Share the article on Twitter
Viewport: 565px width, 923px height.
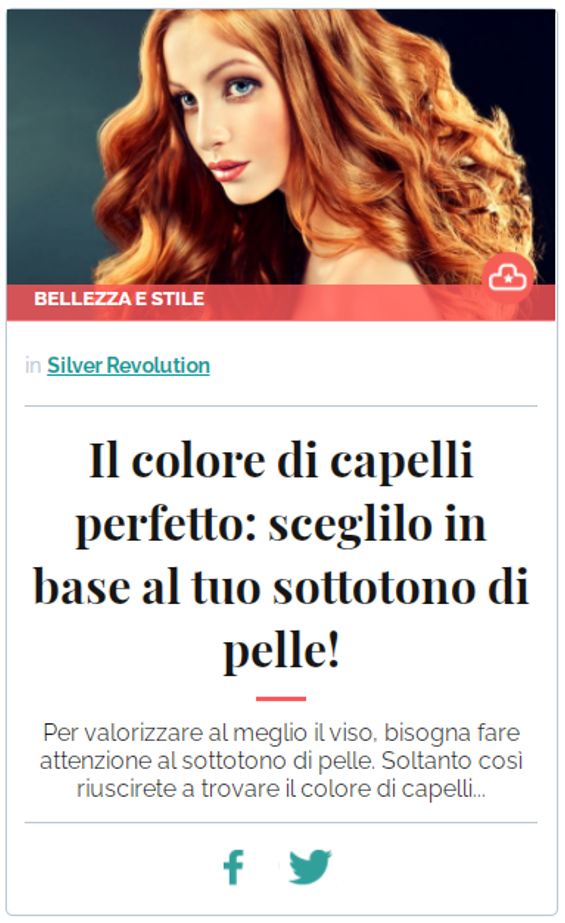click(x=310, y=866)
